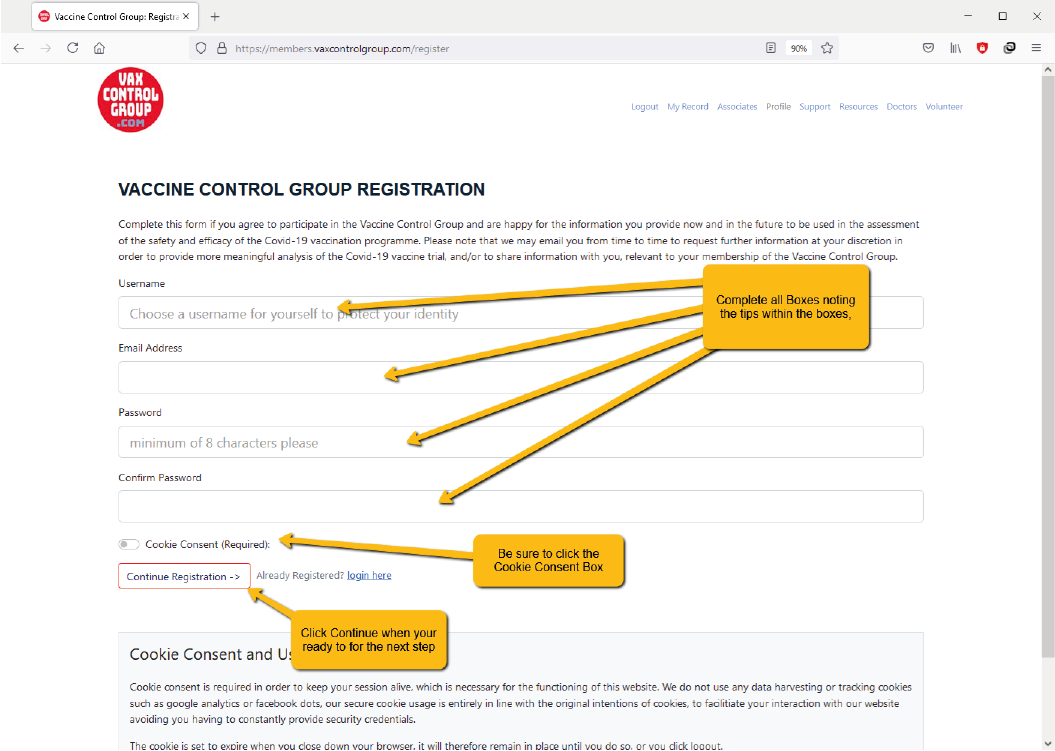The width and height of the screenshot is (1055, 751).
Task: Toggle reader view icon in address bar
Action: [x=771, y=48]
